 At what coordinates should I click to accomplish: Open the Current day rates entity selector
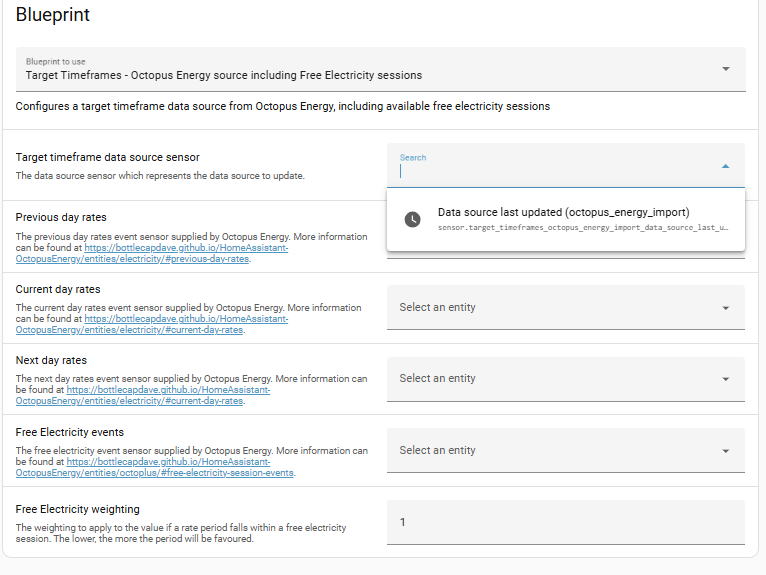(x=555, y=308)
